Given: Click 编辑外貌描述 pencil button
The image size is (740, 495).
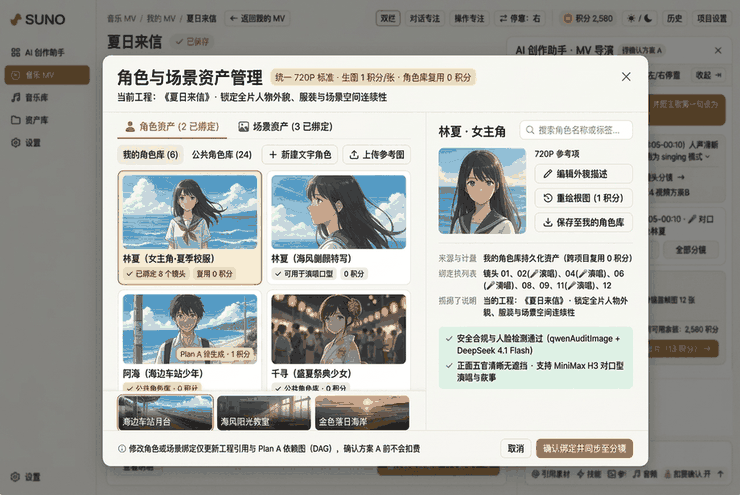Looking at the screenshot, I should [x=583, y=174].
